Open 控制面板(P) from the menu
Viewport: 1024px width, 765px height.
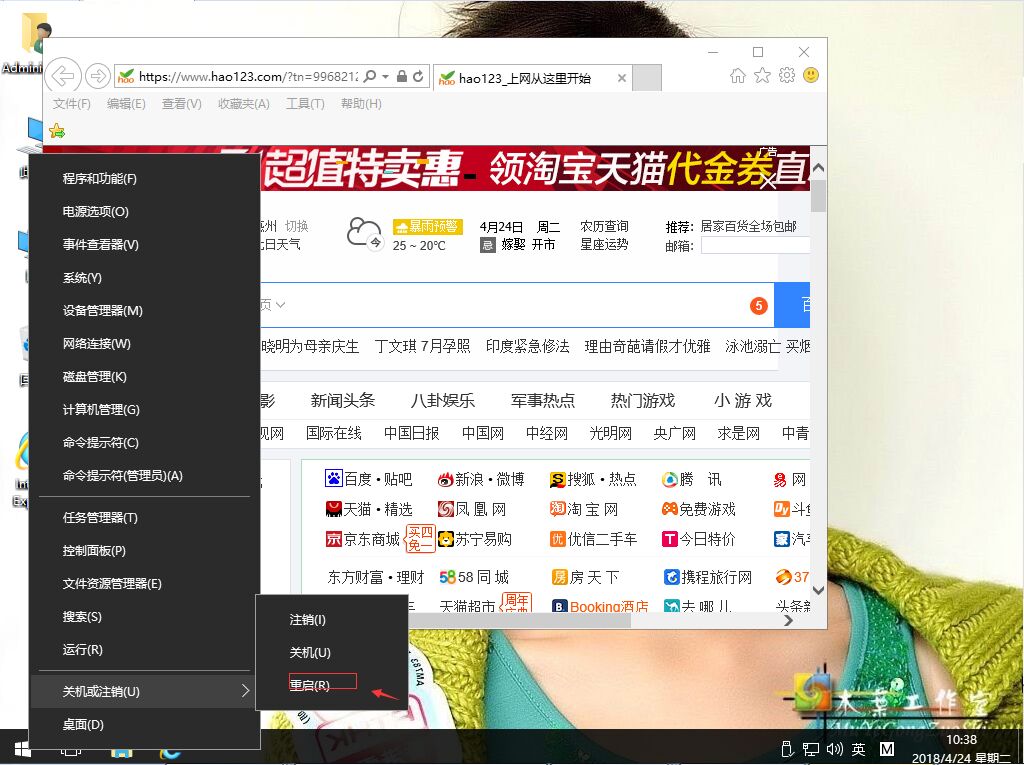coord(144,551)
